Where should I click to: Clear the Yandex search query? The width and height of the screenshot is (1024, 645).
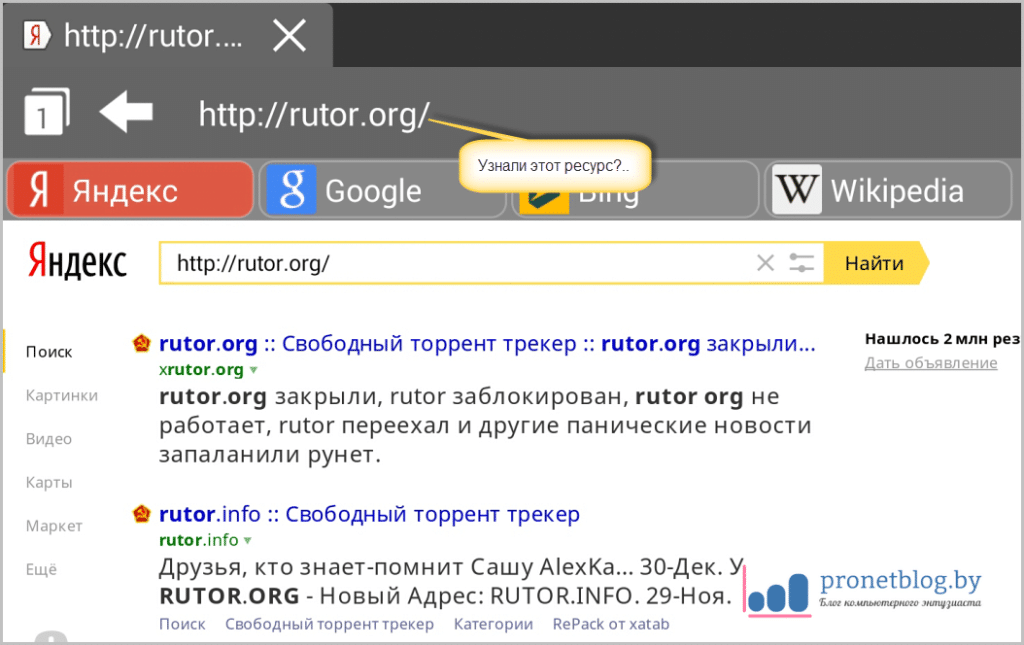click(x=765, y=263)
